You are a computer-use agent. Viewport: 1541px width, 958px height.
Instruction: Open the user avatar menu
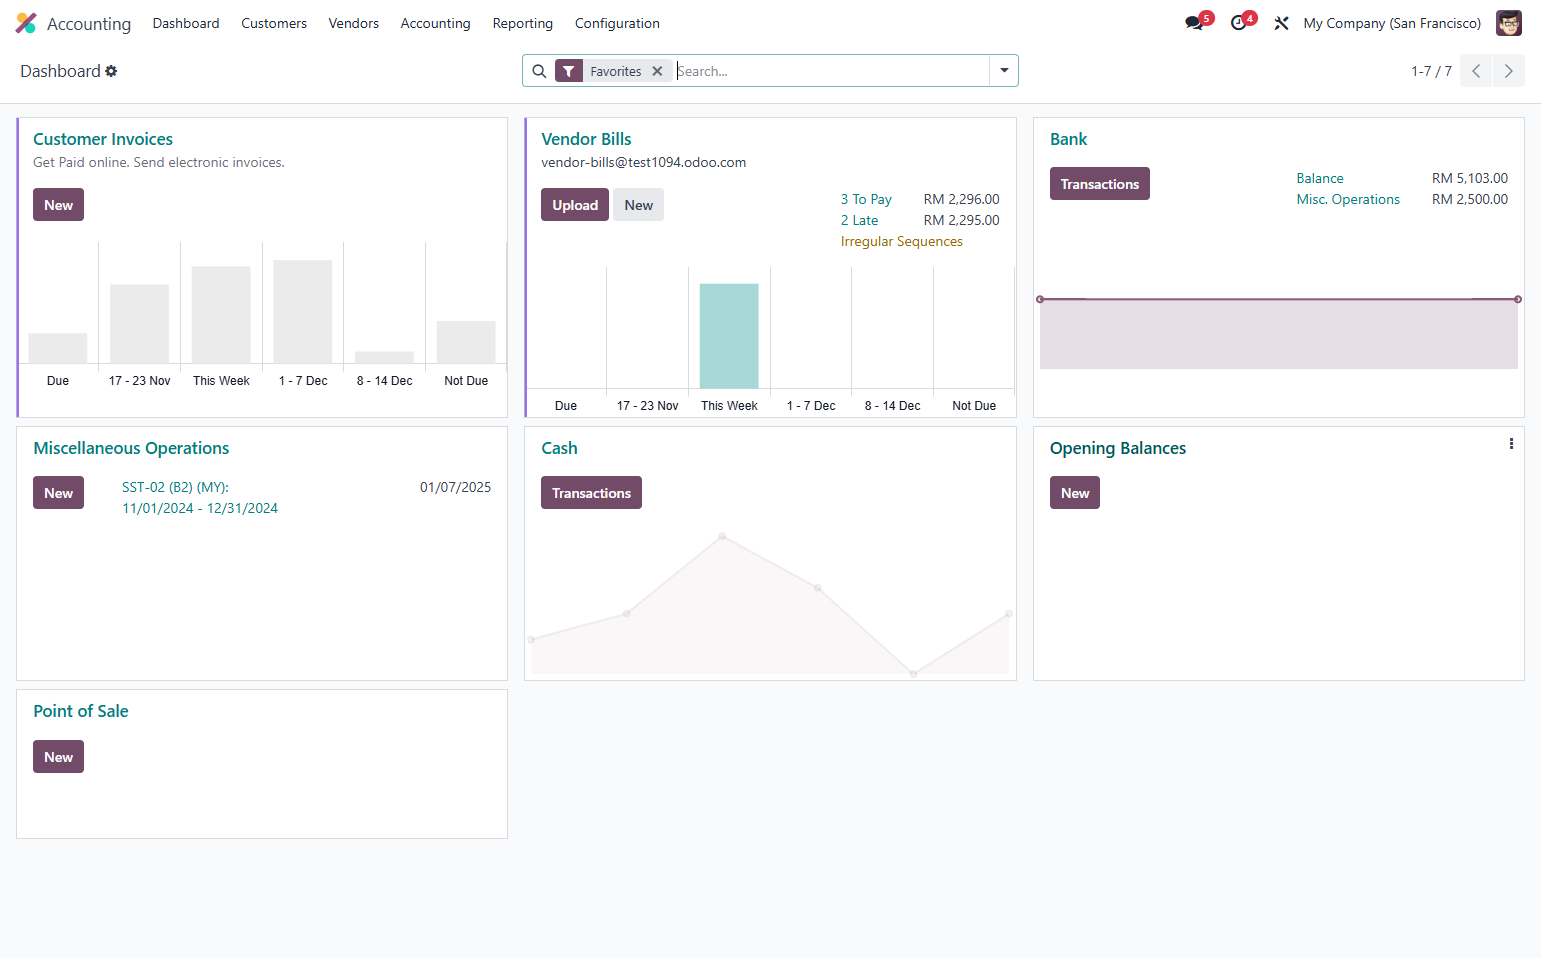pyautogui.click(x=1508, y=23)
